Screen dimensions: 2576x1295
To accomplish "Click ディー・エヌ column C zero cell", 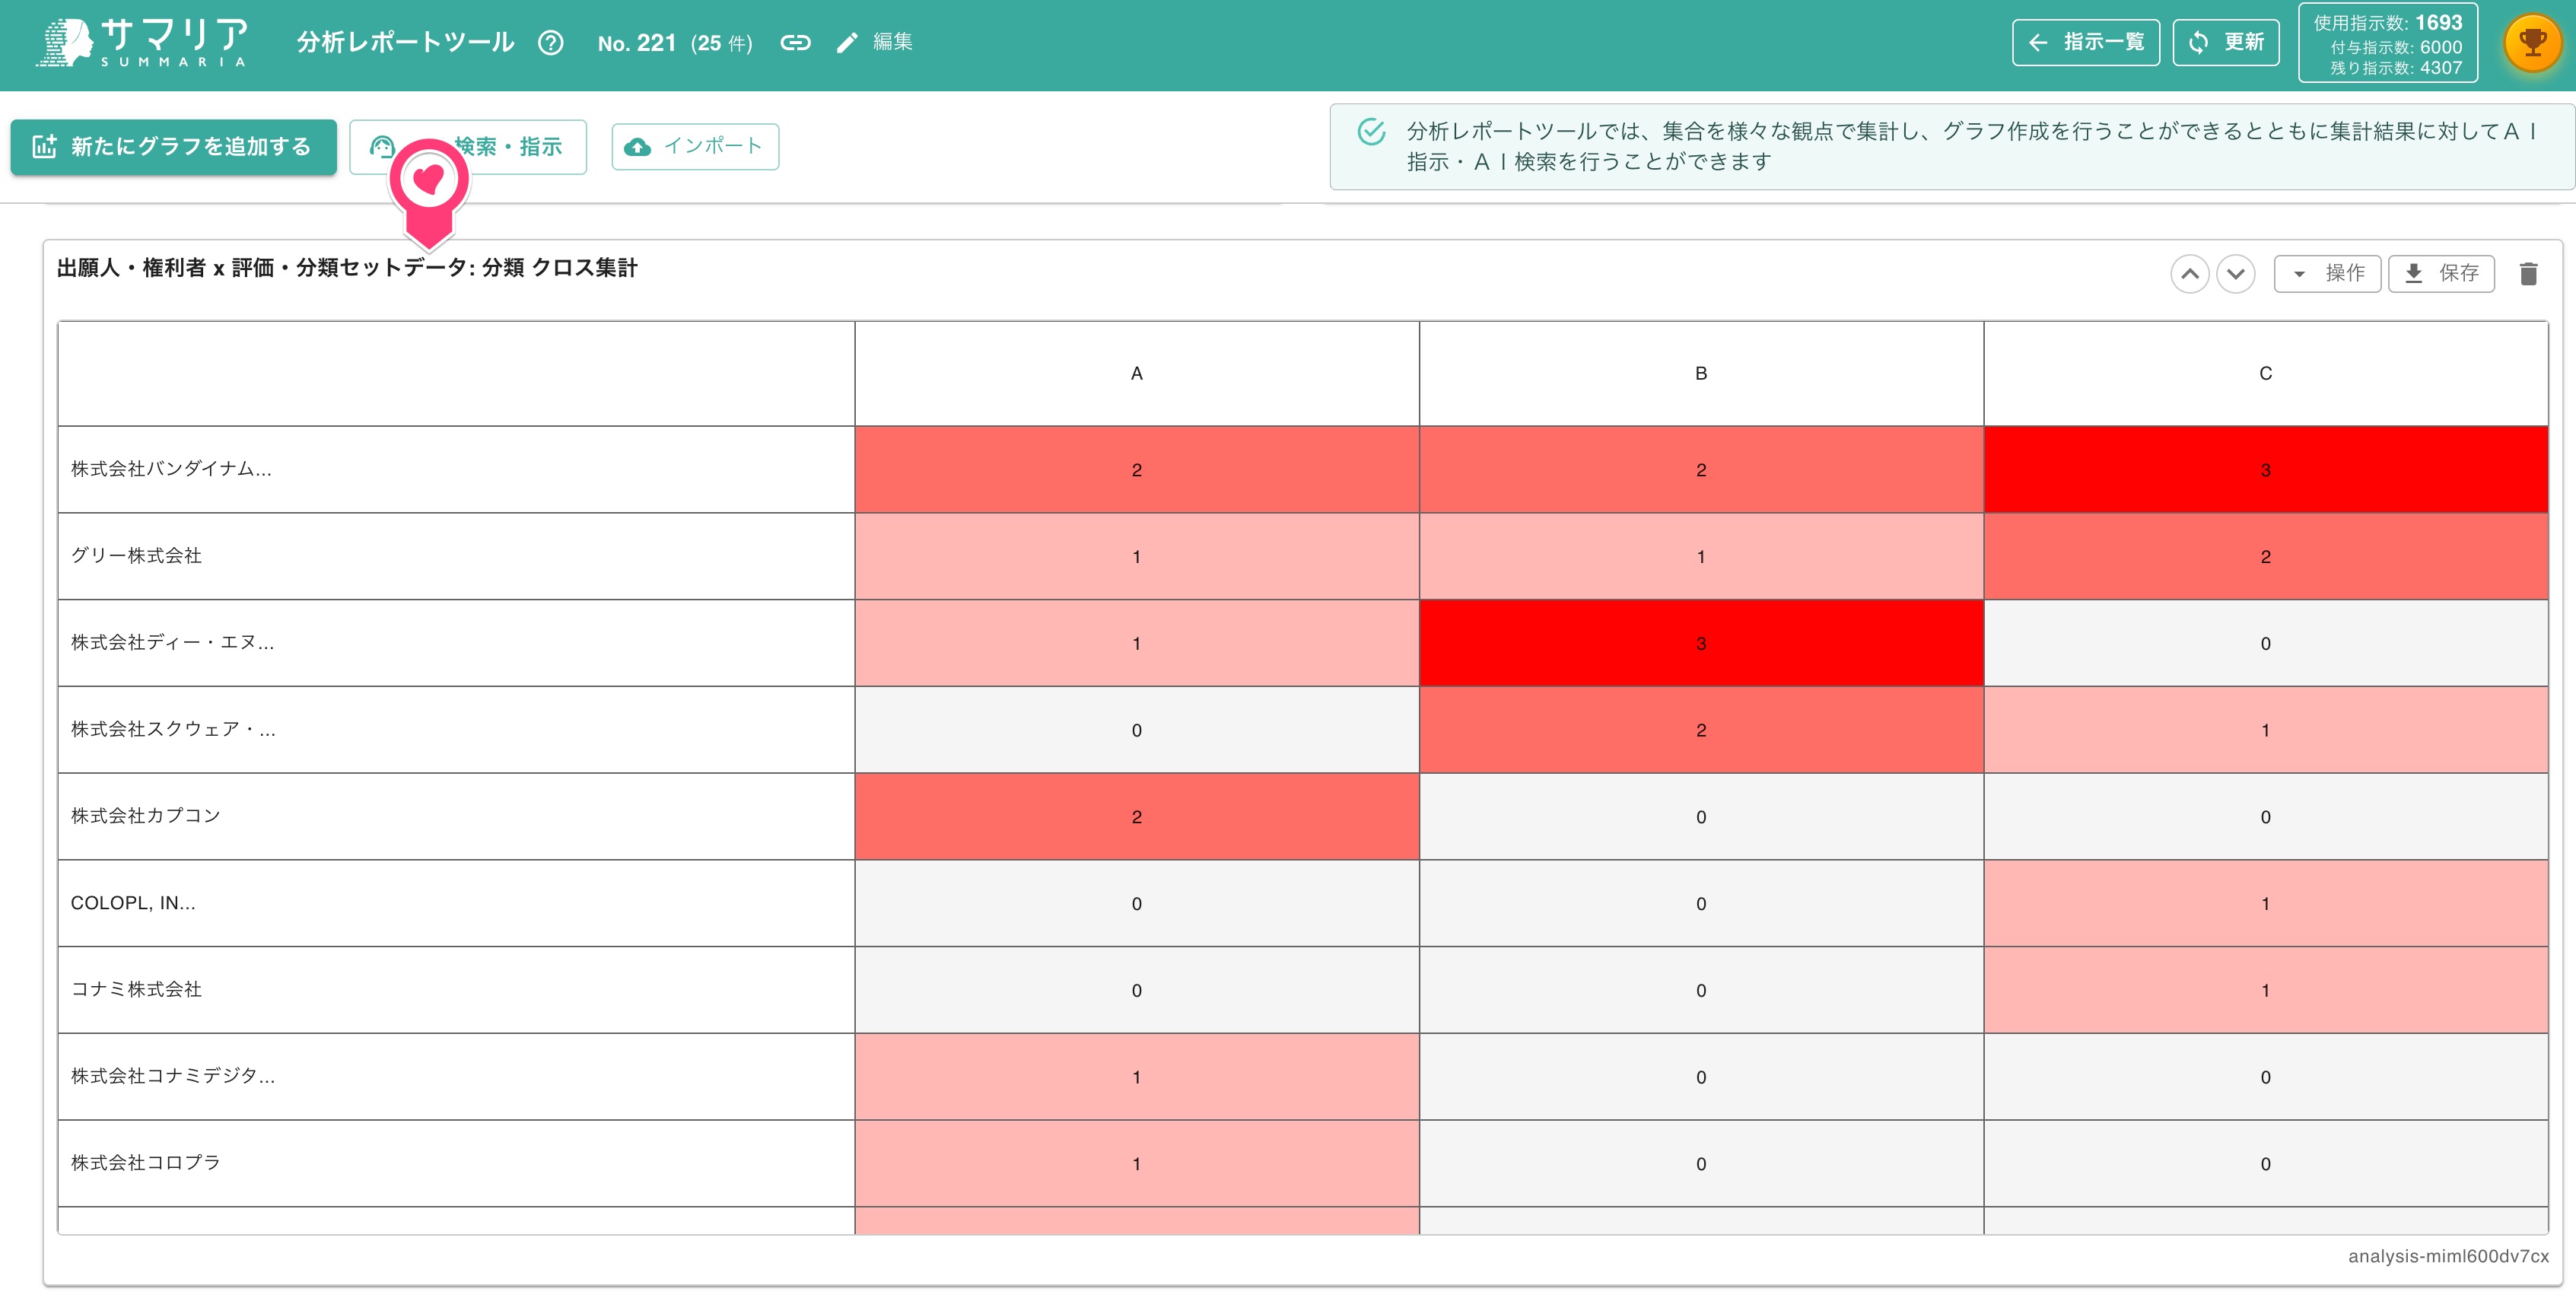I will pos(2265,643).
